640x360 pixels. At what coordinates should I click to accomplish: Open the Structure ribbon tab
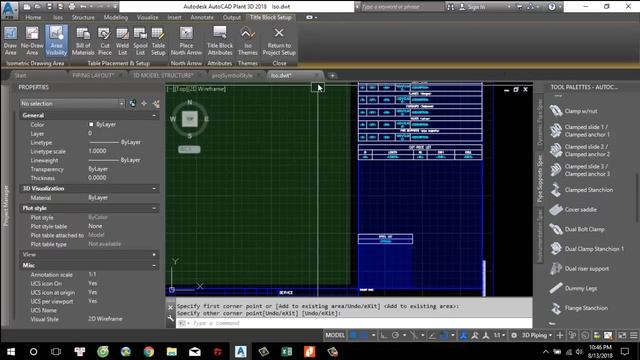pyautogui.click(x=83, y=18)
